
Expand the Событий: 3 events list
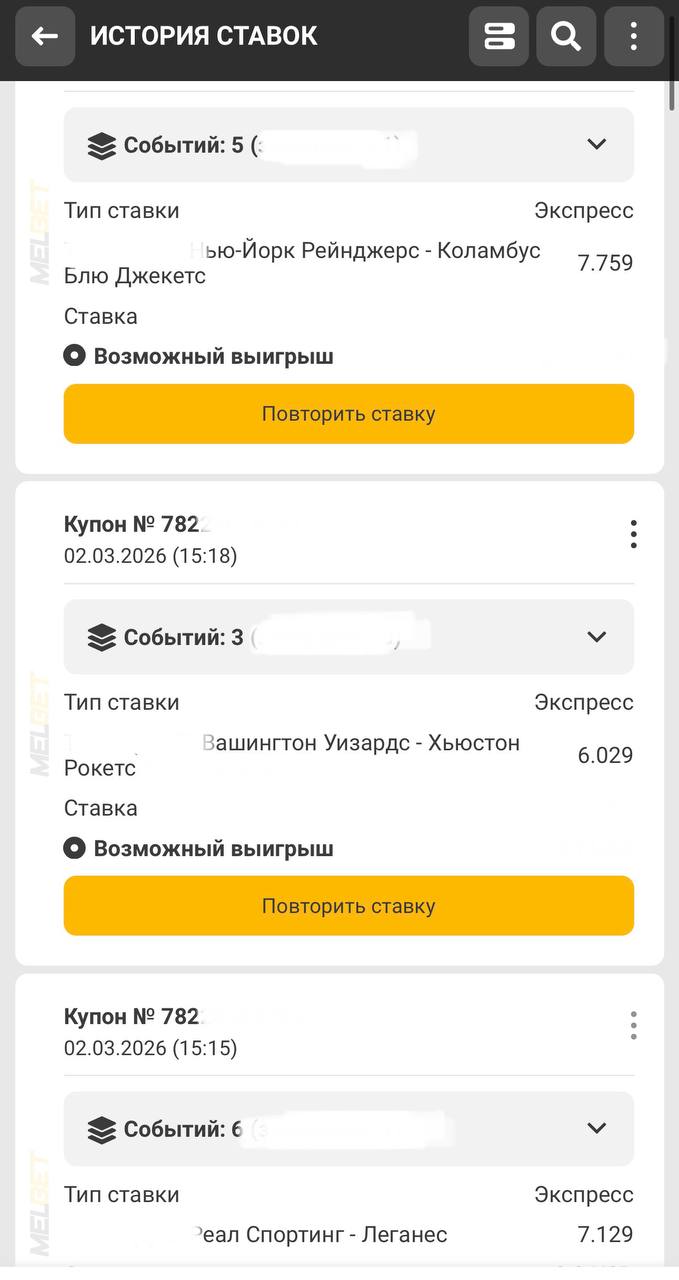click(597, 637)
